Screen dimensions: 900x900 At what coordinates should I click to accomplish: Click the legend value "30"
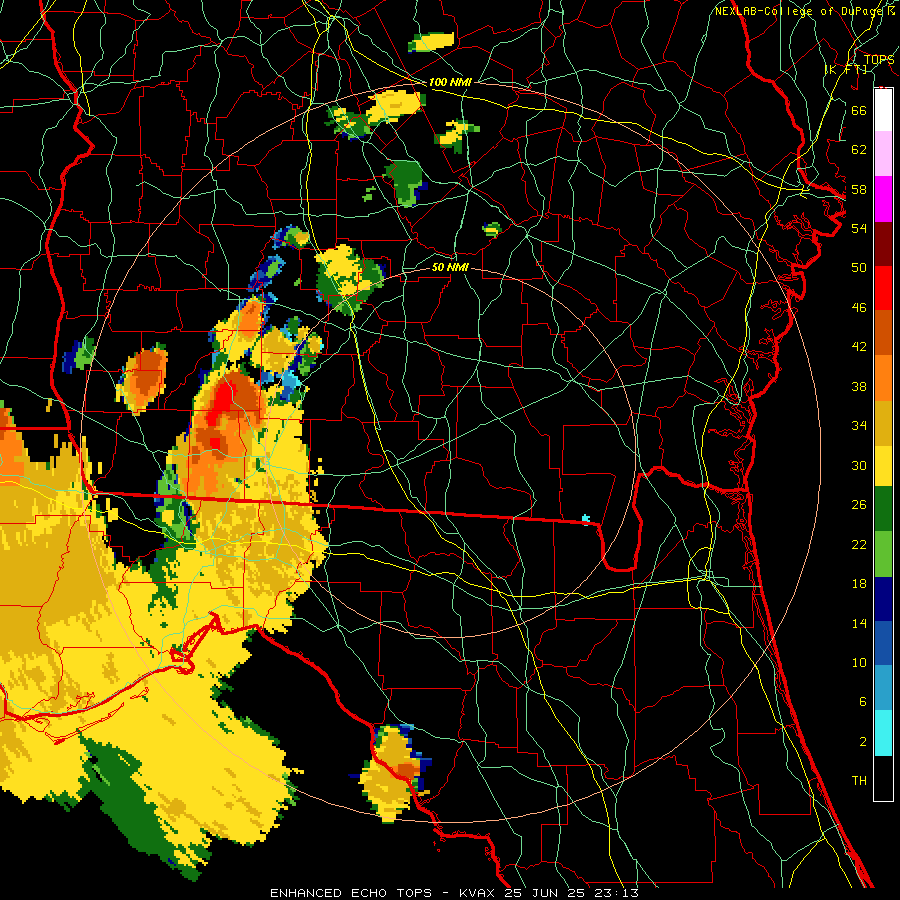tap(859, 465)
